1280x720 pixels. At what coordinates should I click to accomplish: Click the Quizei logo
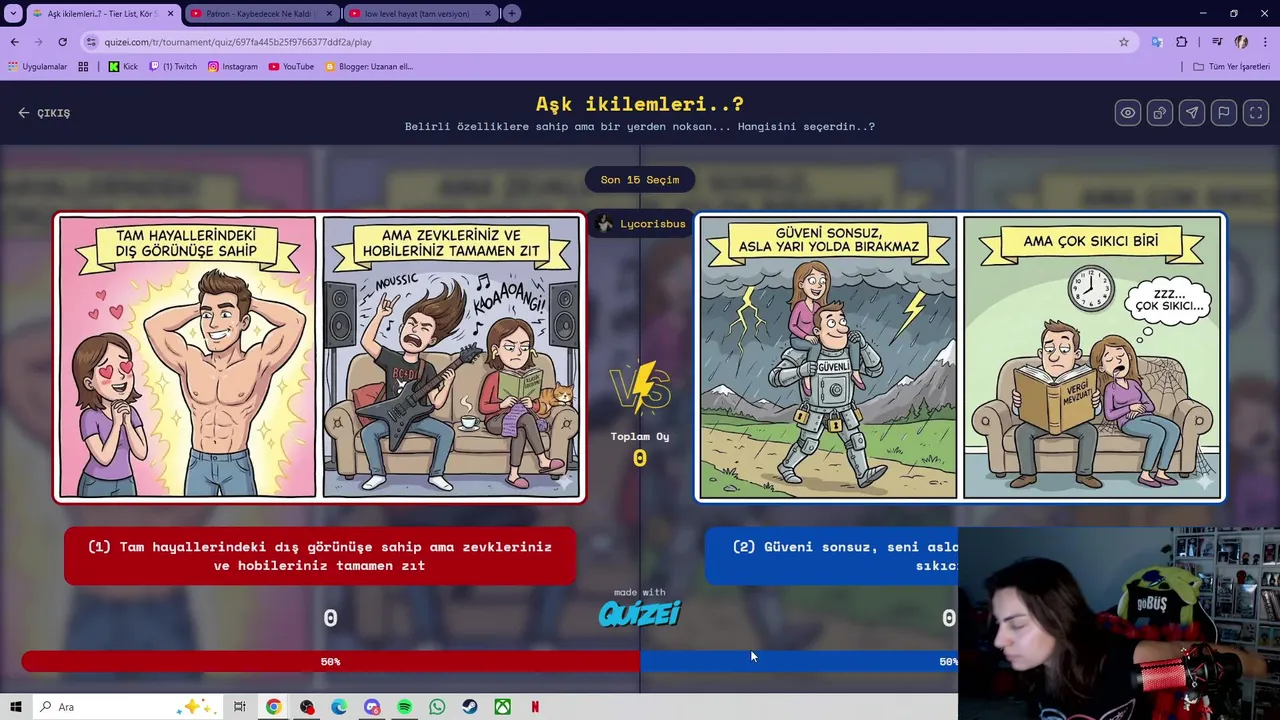(x=640, y=613)
